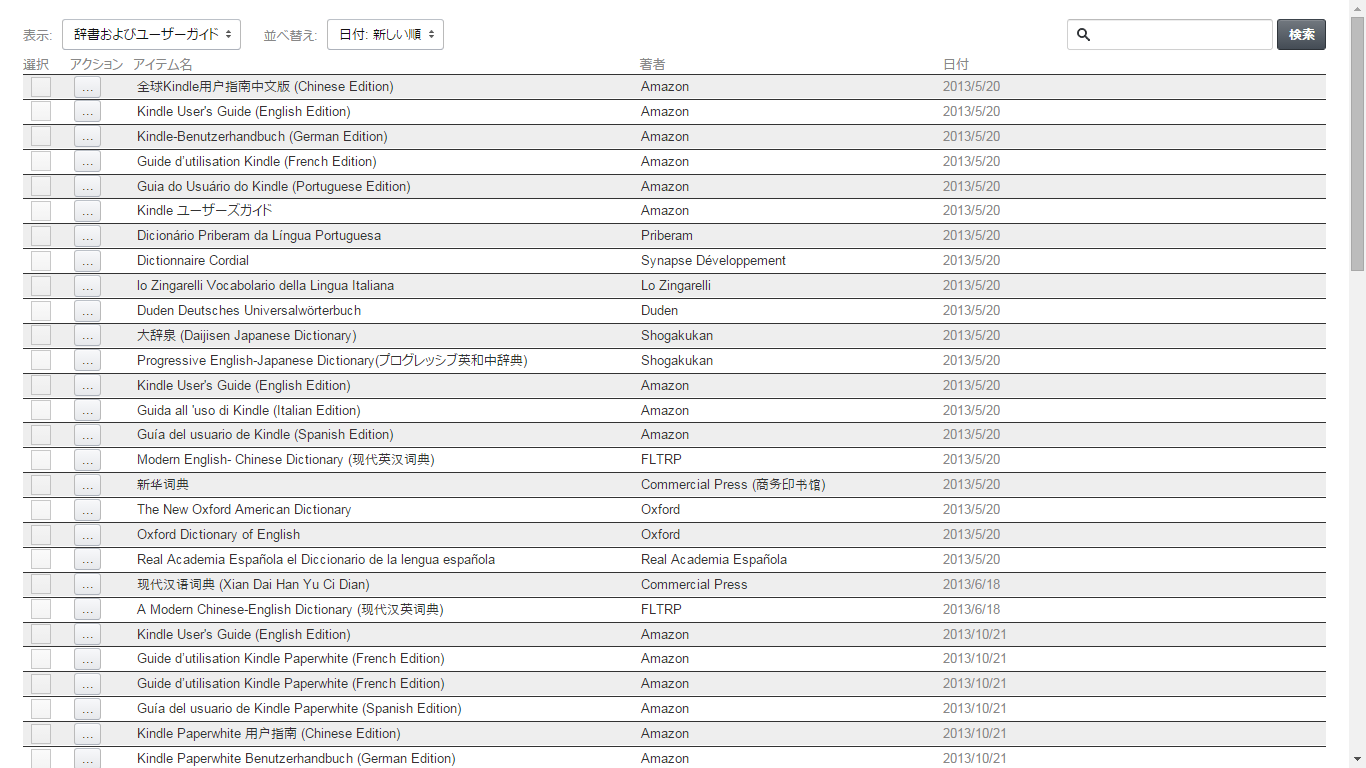Click author Synapse Développement

pyautogui.click(x=714, y=261)
